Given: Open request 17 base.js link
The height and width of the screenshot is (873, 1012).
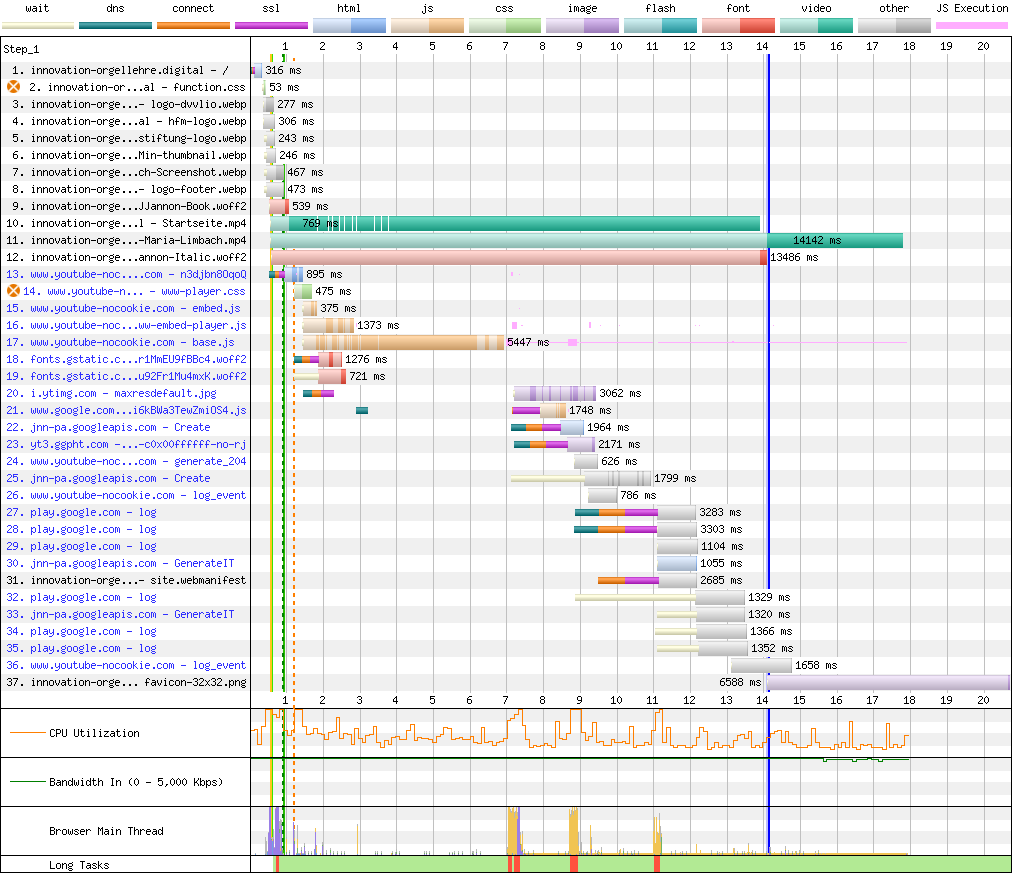Looking at the screenshot, I should (120, 342).
